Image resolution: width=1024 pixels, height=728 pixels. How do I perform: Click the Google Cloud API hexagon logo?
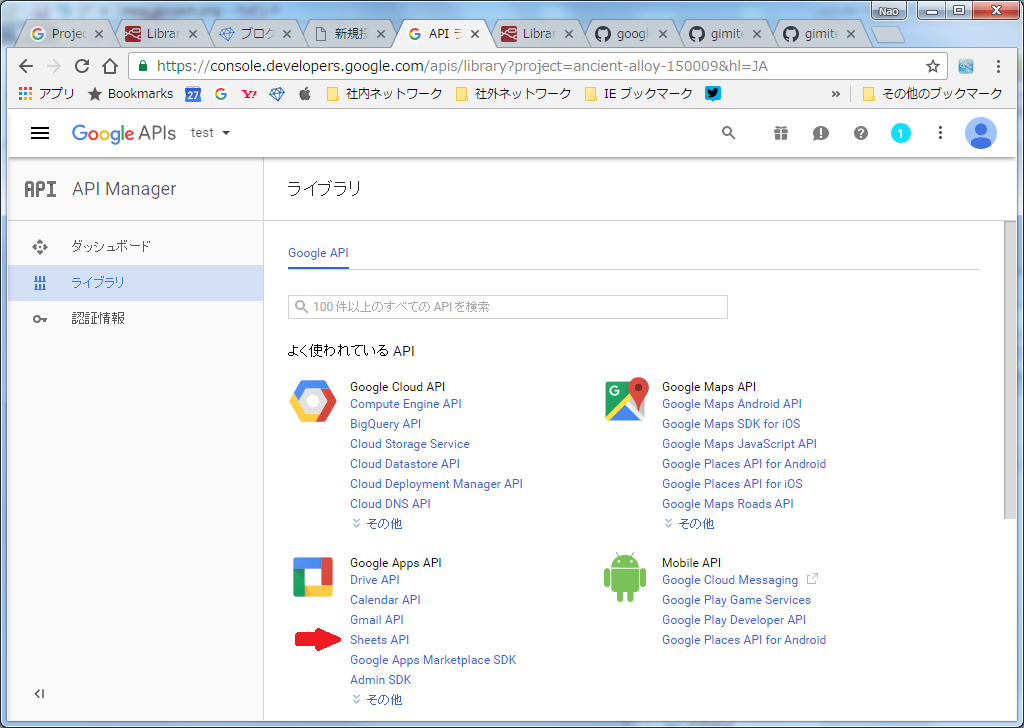pyautogui.click(x=313, y=401)
